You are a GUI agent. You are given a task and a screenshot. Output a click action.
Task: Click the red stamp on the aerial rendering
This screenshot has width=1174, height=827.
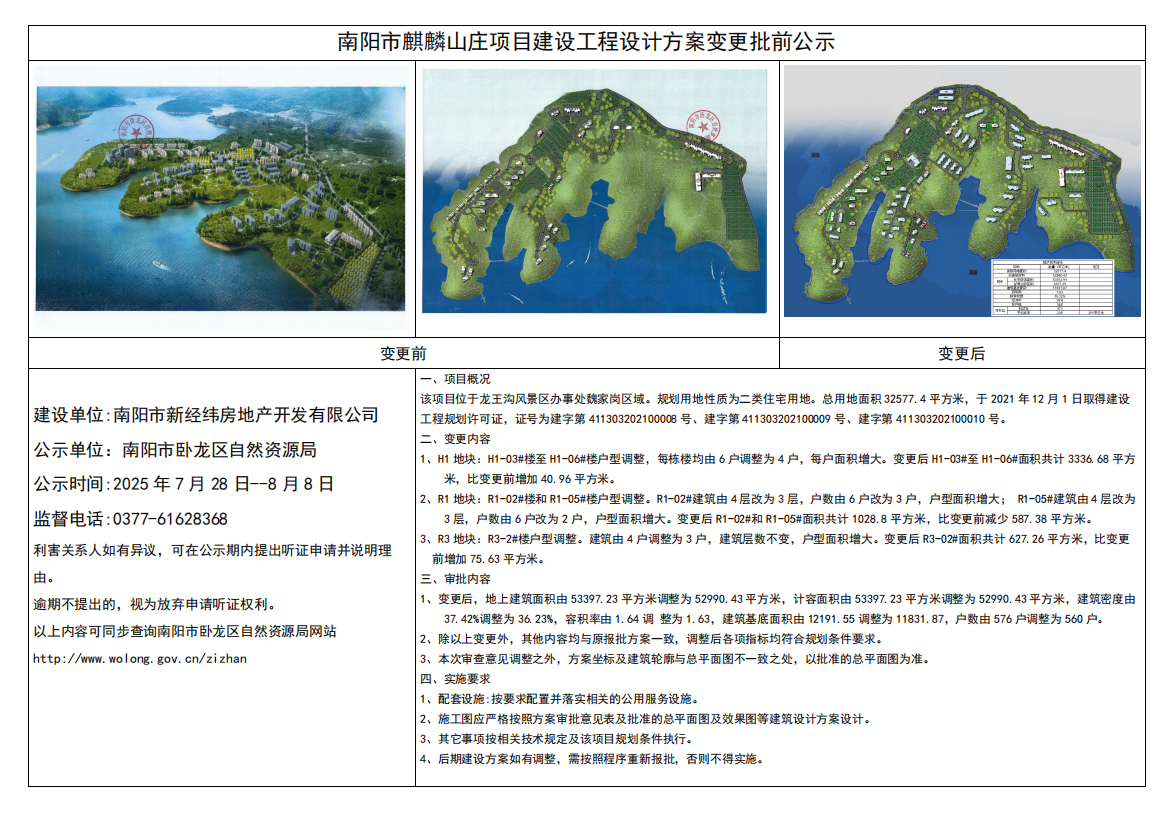point(136,130)
